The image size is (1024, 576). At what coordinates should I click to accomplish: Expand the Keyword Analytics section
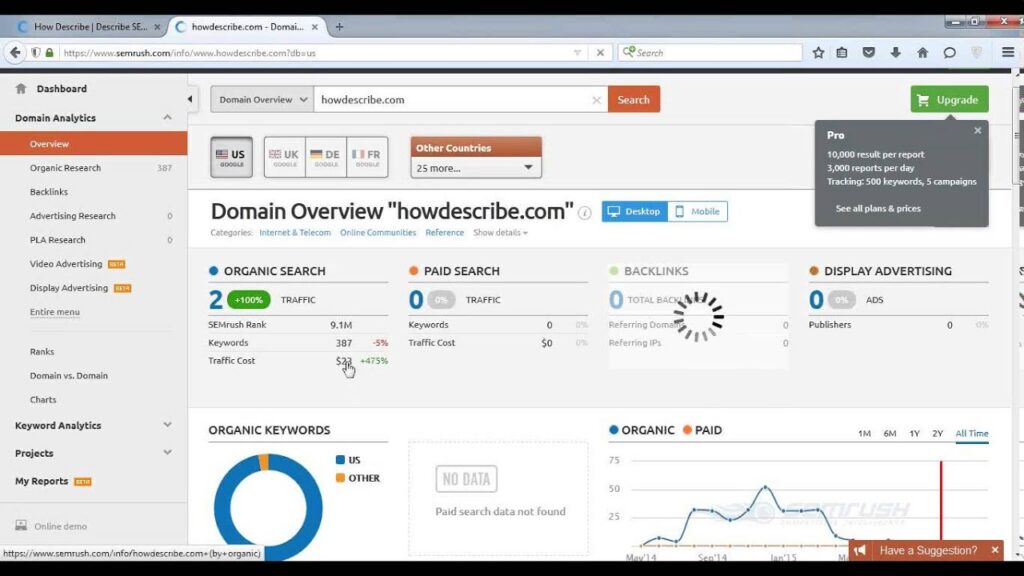(x=167, y=424)
